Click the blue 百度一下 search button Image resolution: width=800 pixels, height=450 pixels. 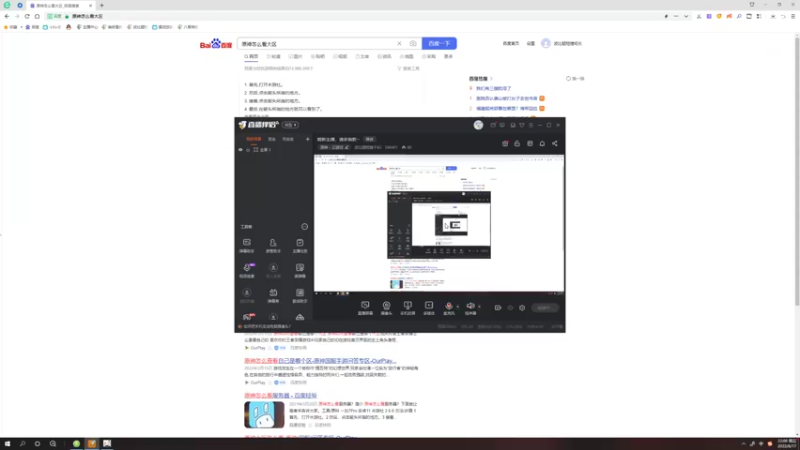coord(439,44)
